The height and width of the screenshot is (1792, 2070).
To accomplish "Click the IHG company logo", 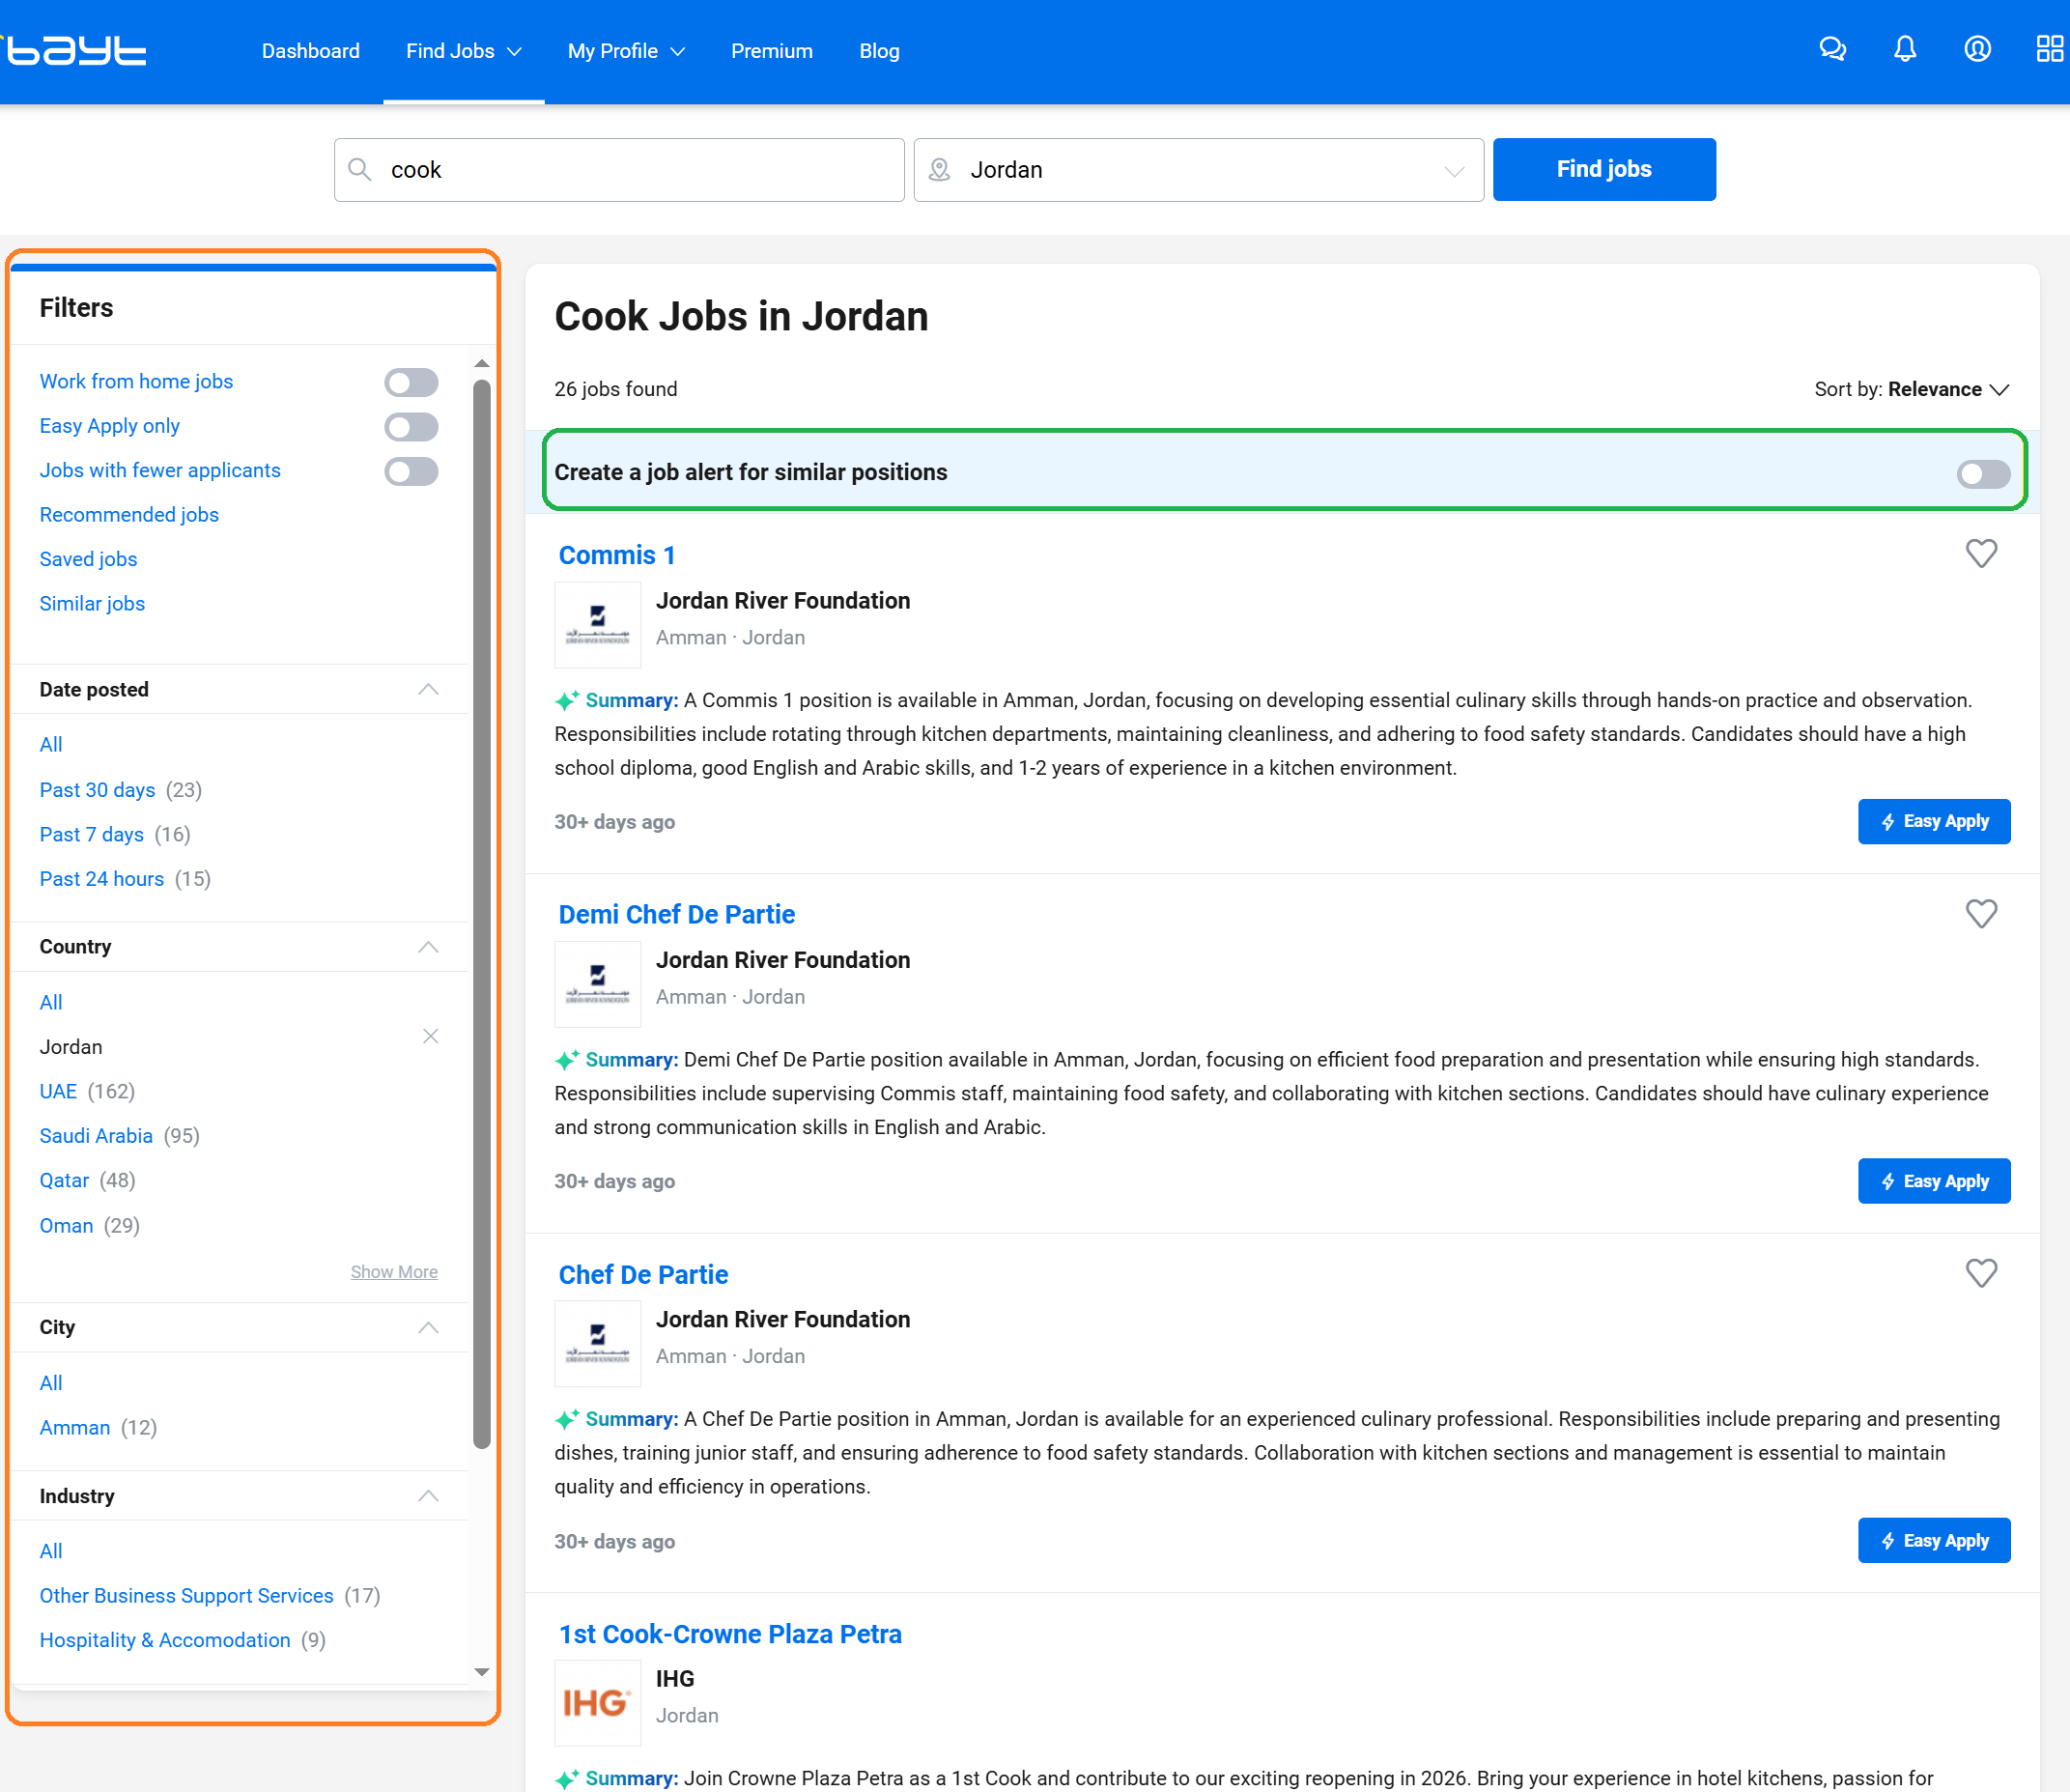I will pyautogui.click(x=597, y=1702).
